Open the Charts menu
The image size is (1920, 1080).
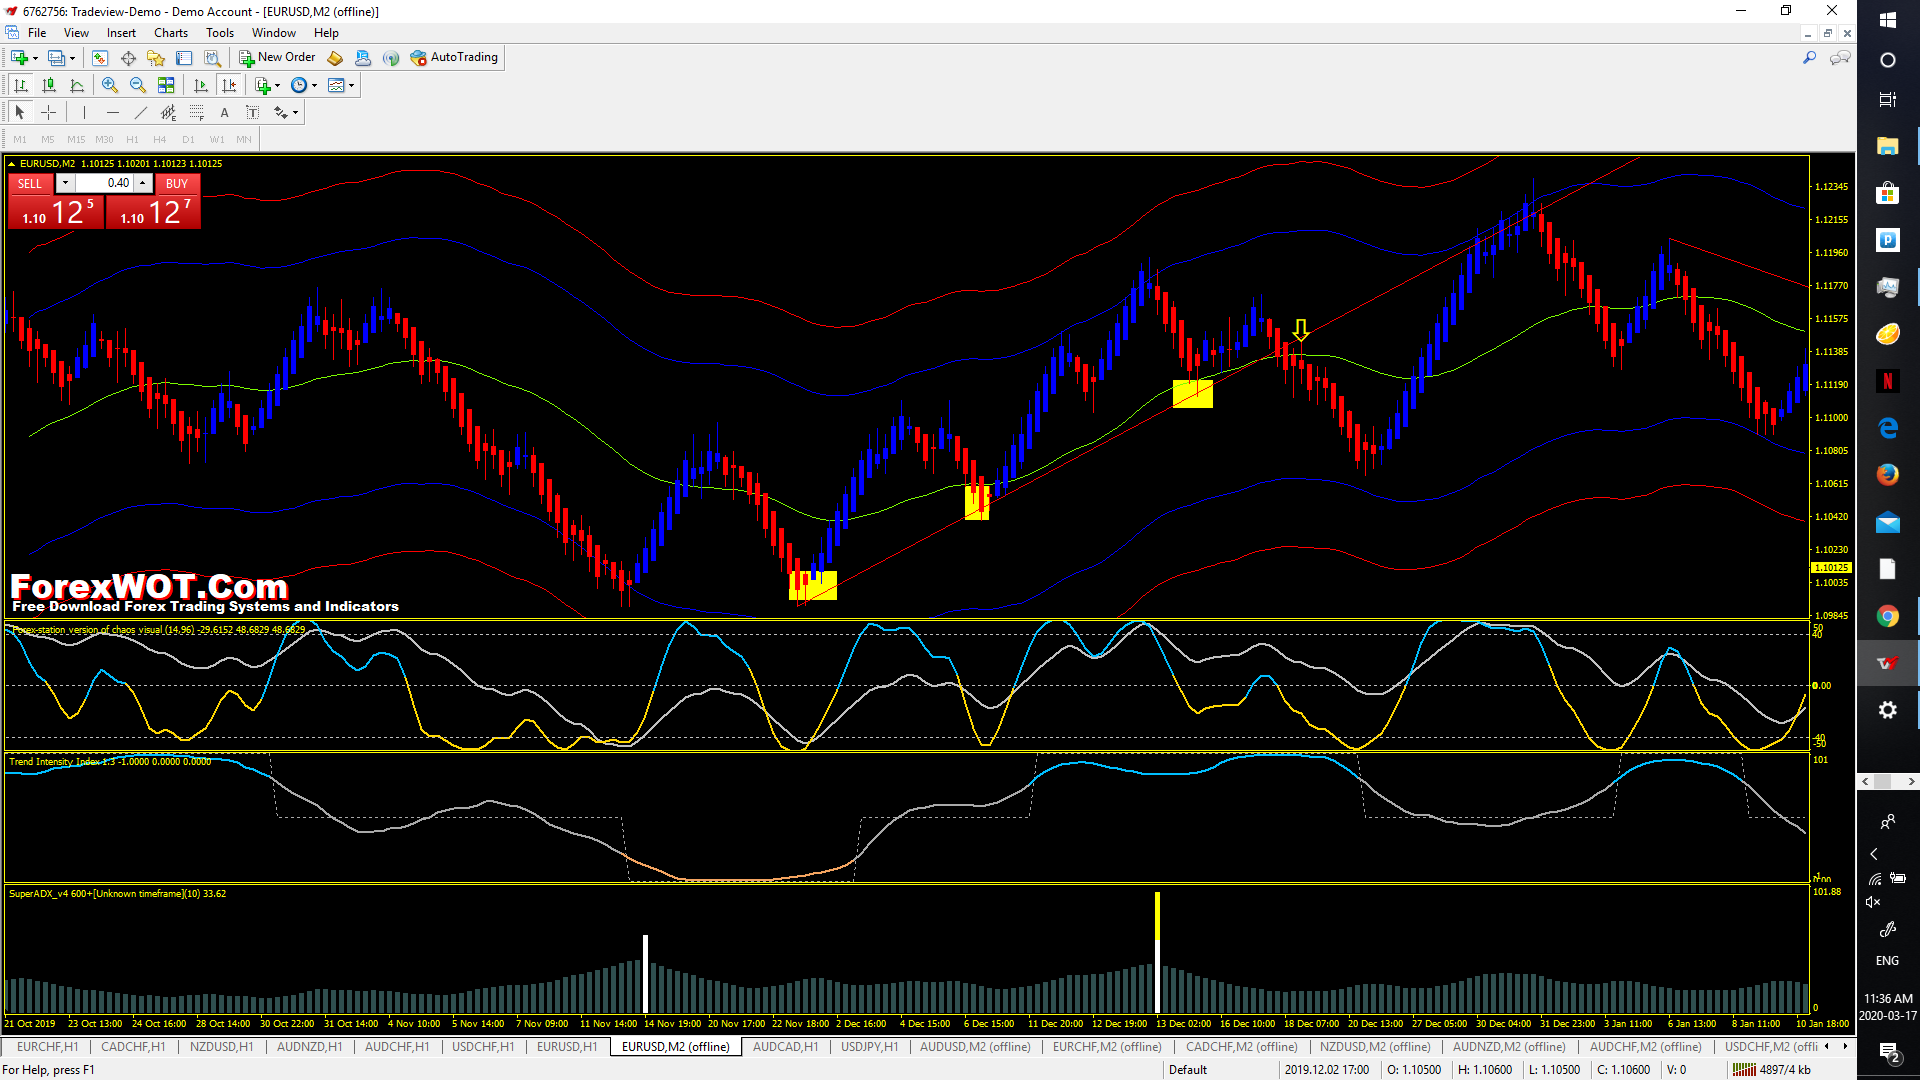pos(171,33)
